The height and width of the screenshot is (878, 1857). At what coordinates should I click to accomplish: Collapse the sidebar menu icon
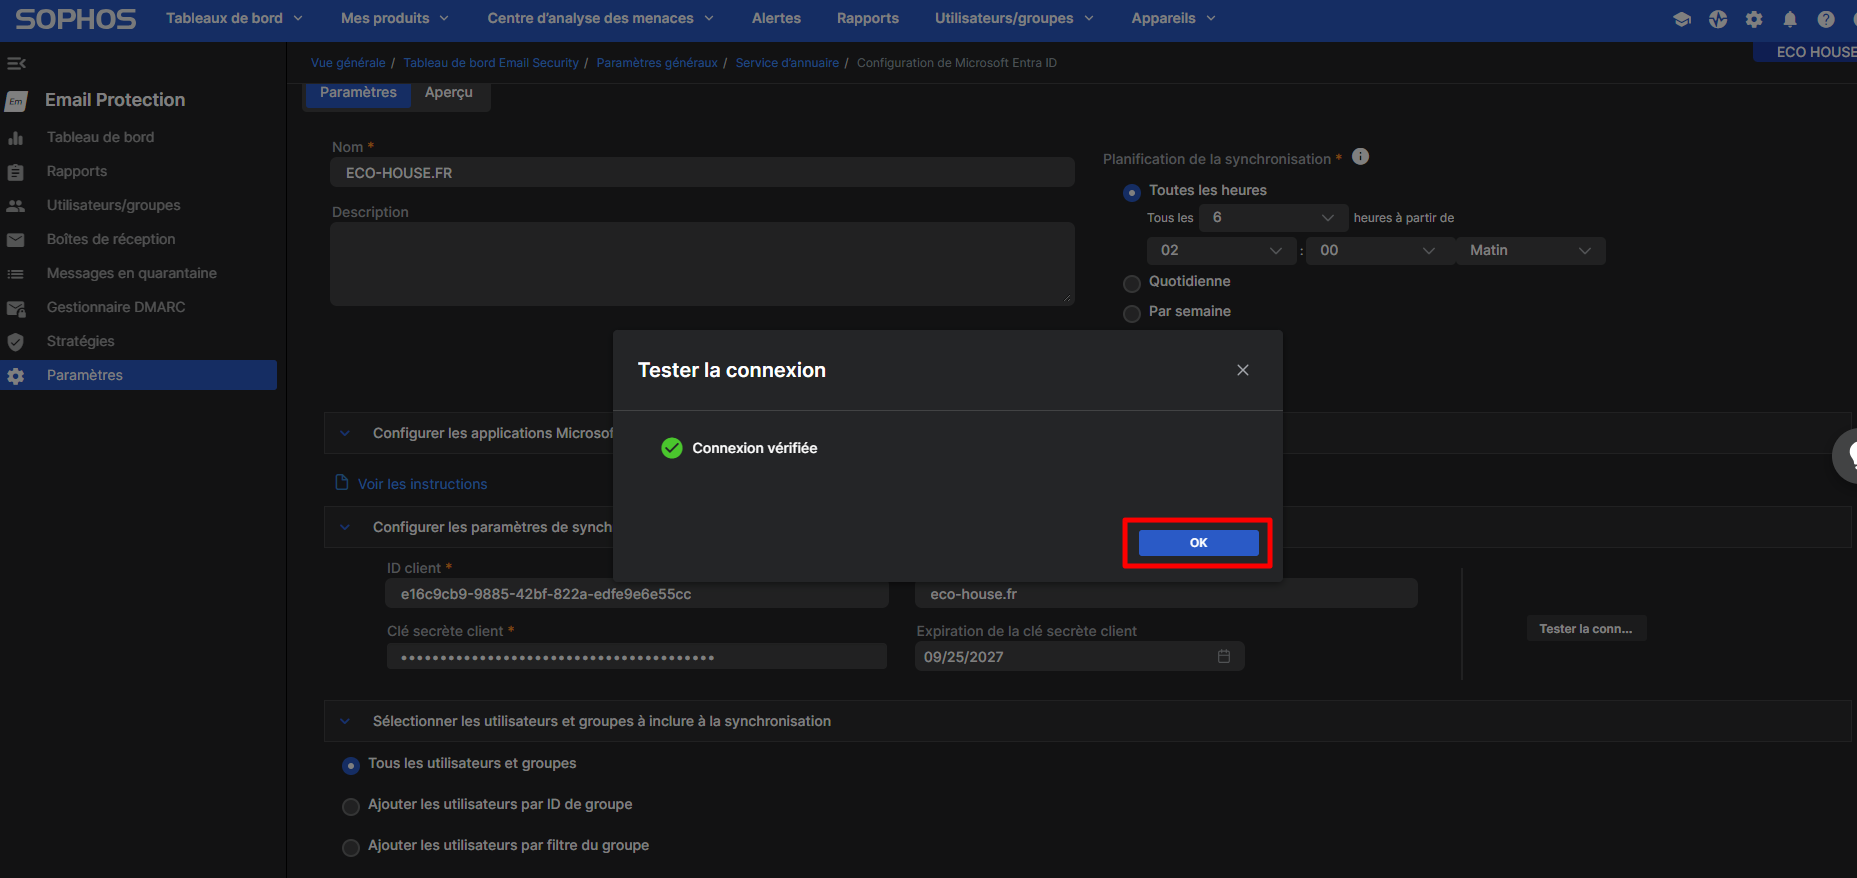16,64
